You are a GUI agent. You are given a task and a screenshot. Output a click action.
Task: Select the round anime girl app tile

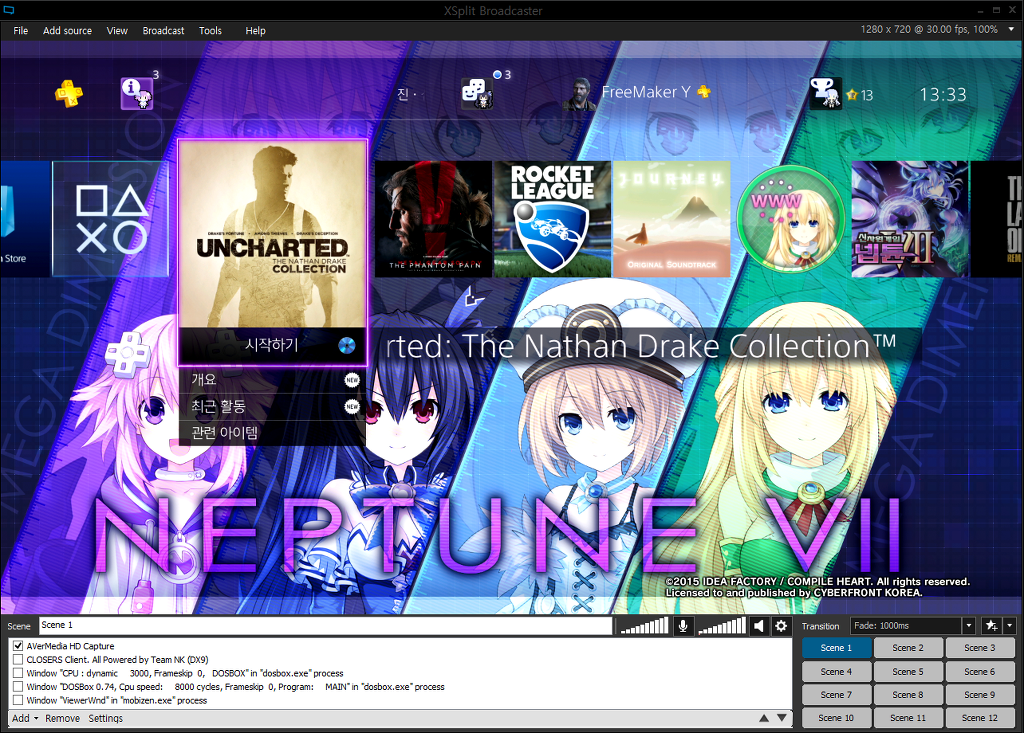tap(791, 219)
